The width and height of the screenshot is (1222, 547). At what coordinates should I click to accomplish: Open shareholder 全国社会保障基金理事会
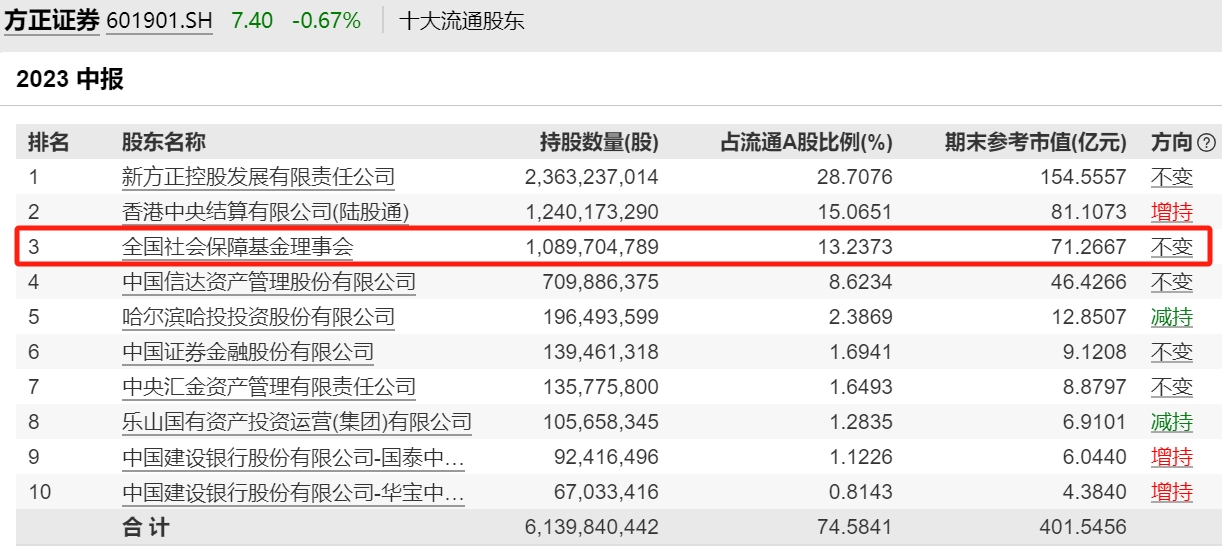238,247
